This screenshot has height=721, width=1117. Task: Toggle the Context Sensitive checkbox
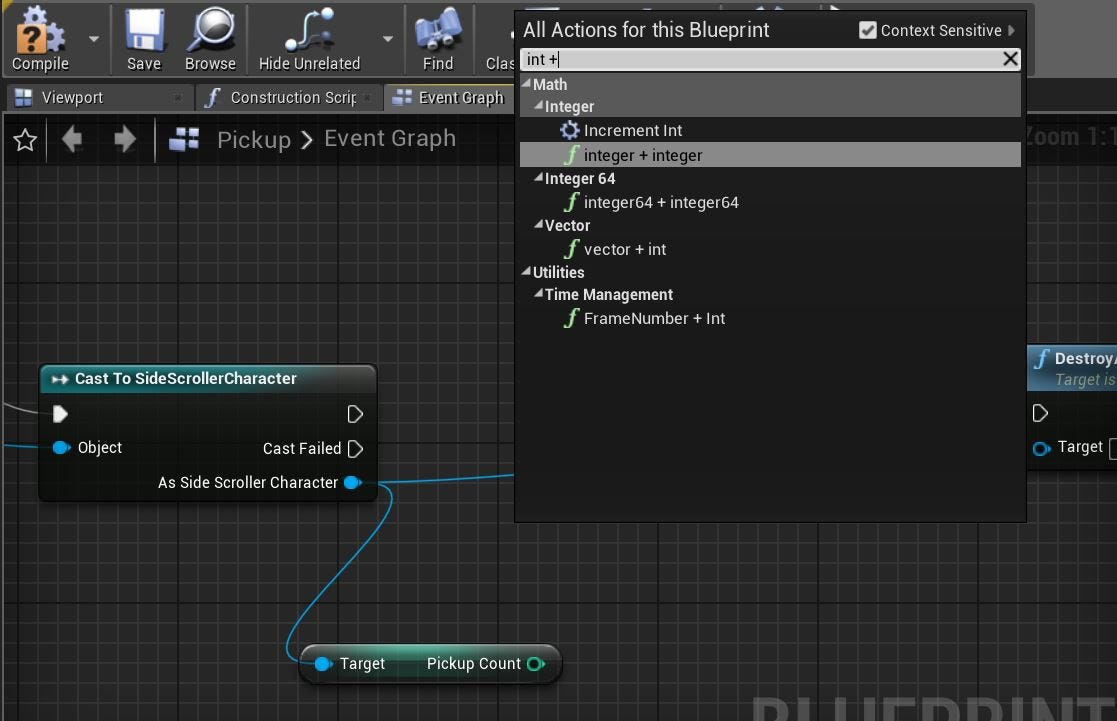[x=867, y=31]
